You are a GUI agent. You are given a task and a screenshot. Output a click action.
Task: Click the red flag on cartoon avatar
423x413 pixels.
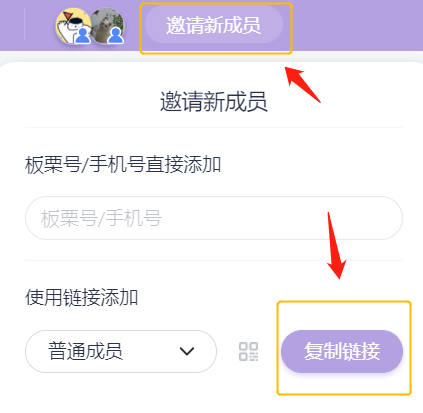[68, 16]
